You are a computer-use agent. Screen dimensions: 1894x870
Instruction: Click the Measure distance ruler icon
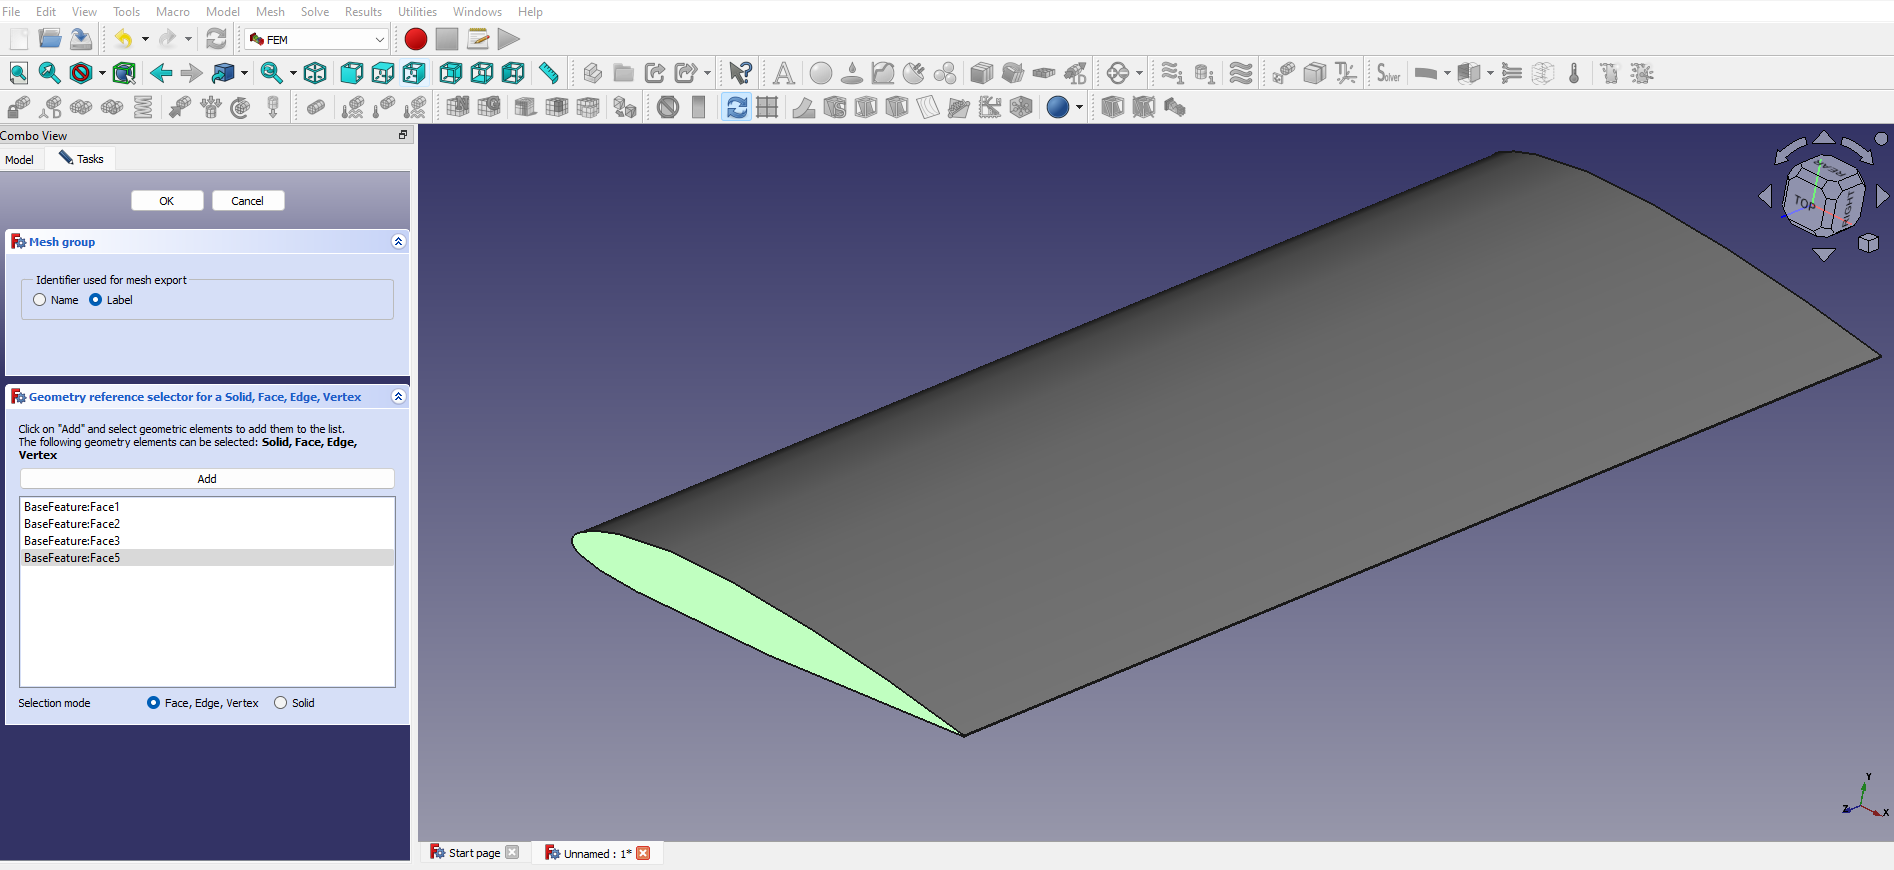tap(549, 73)
